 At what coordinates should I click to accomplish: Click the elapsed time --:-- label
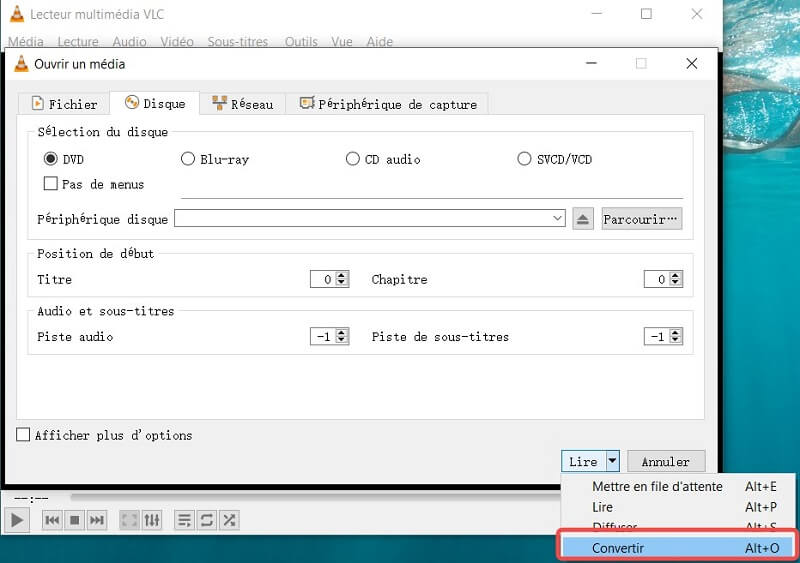[32, 498]
